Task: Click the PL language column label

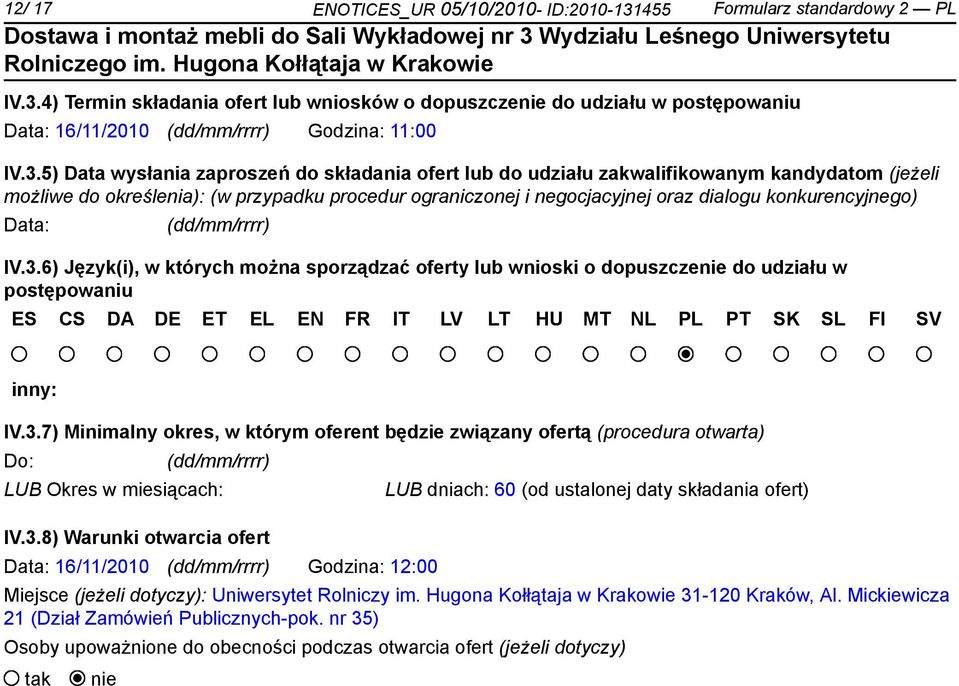Action: click(691, 319)
